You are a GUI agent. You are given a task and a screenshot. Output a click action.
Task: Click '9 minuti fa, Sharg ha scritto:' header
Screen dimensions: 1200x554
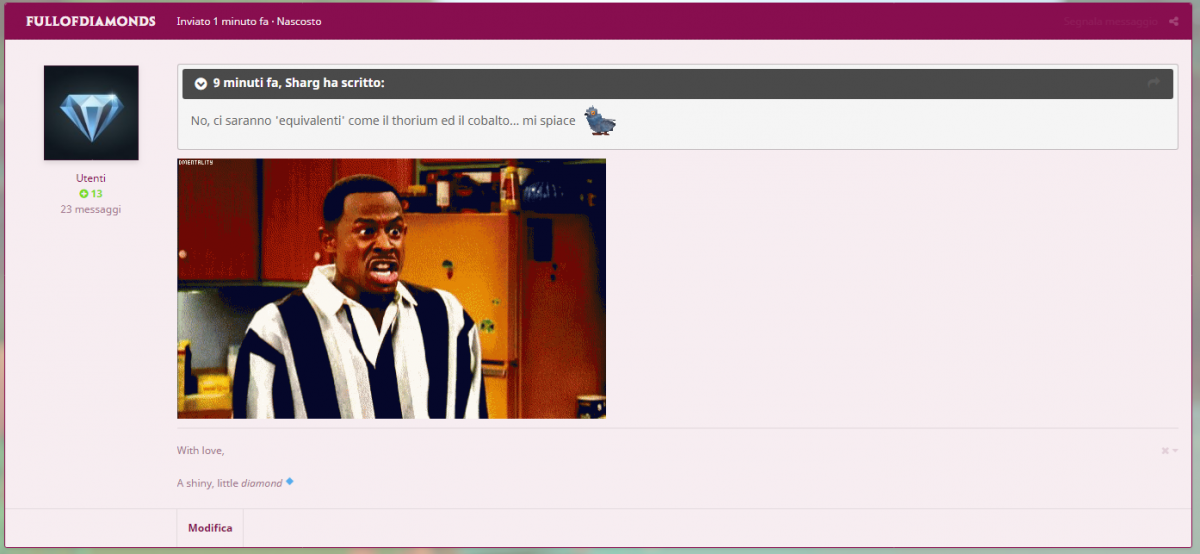(x=299, y=83)
